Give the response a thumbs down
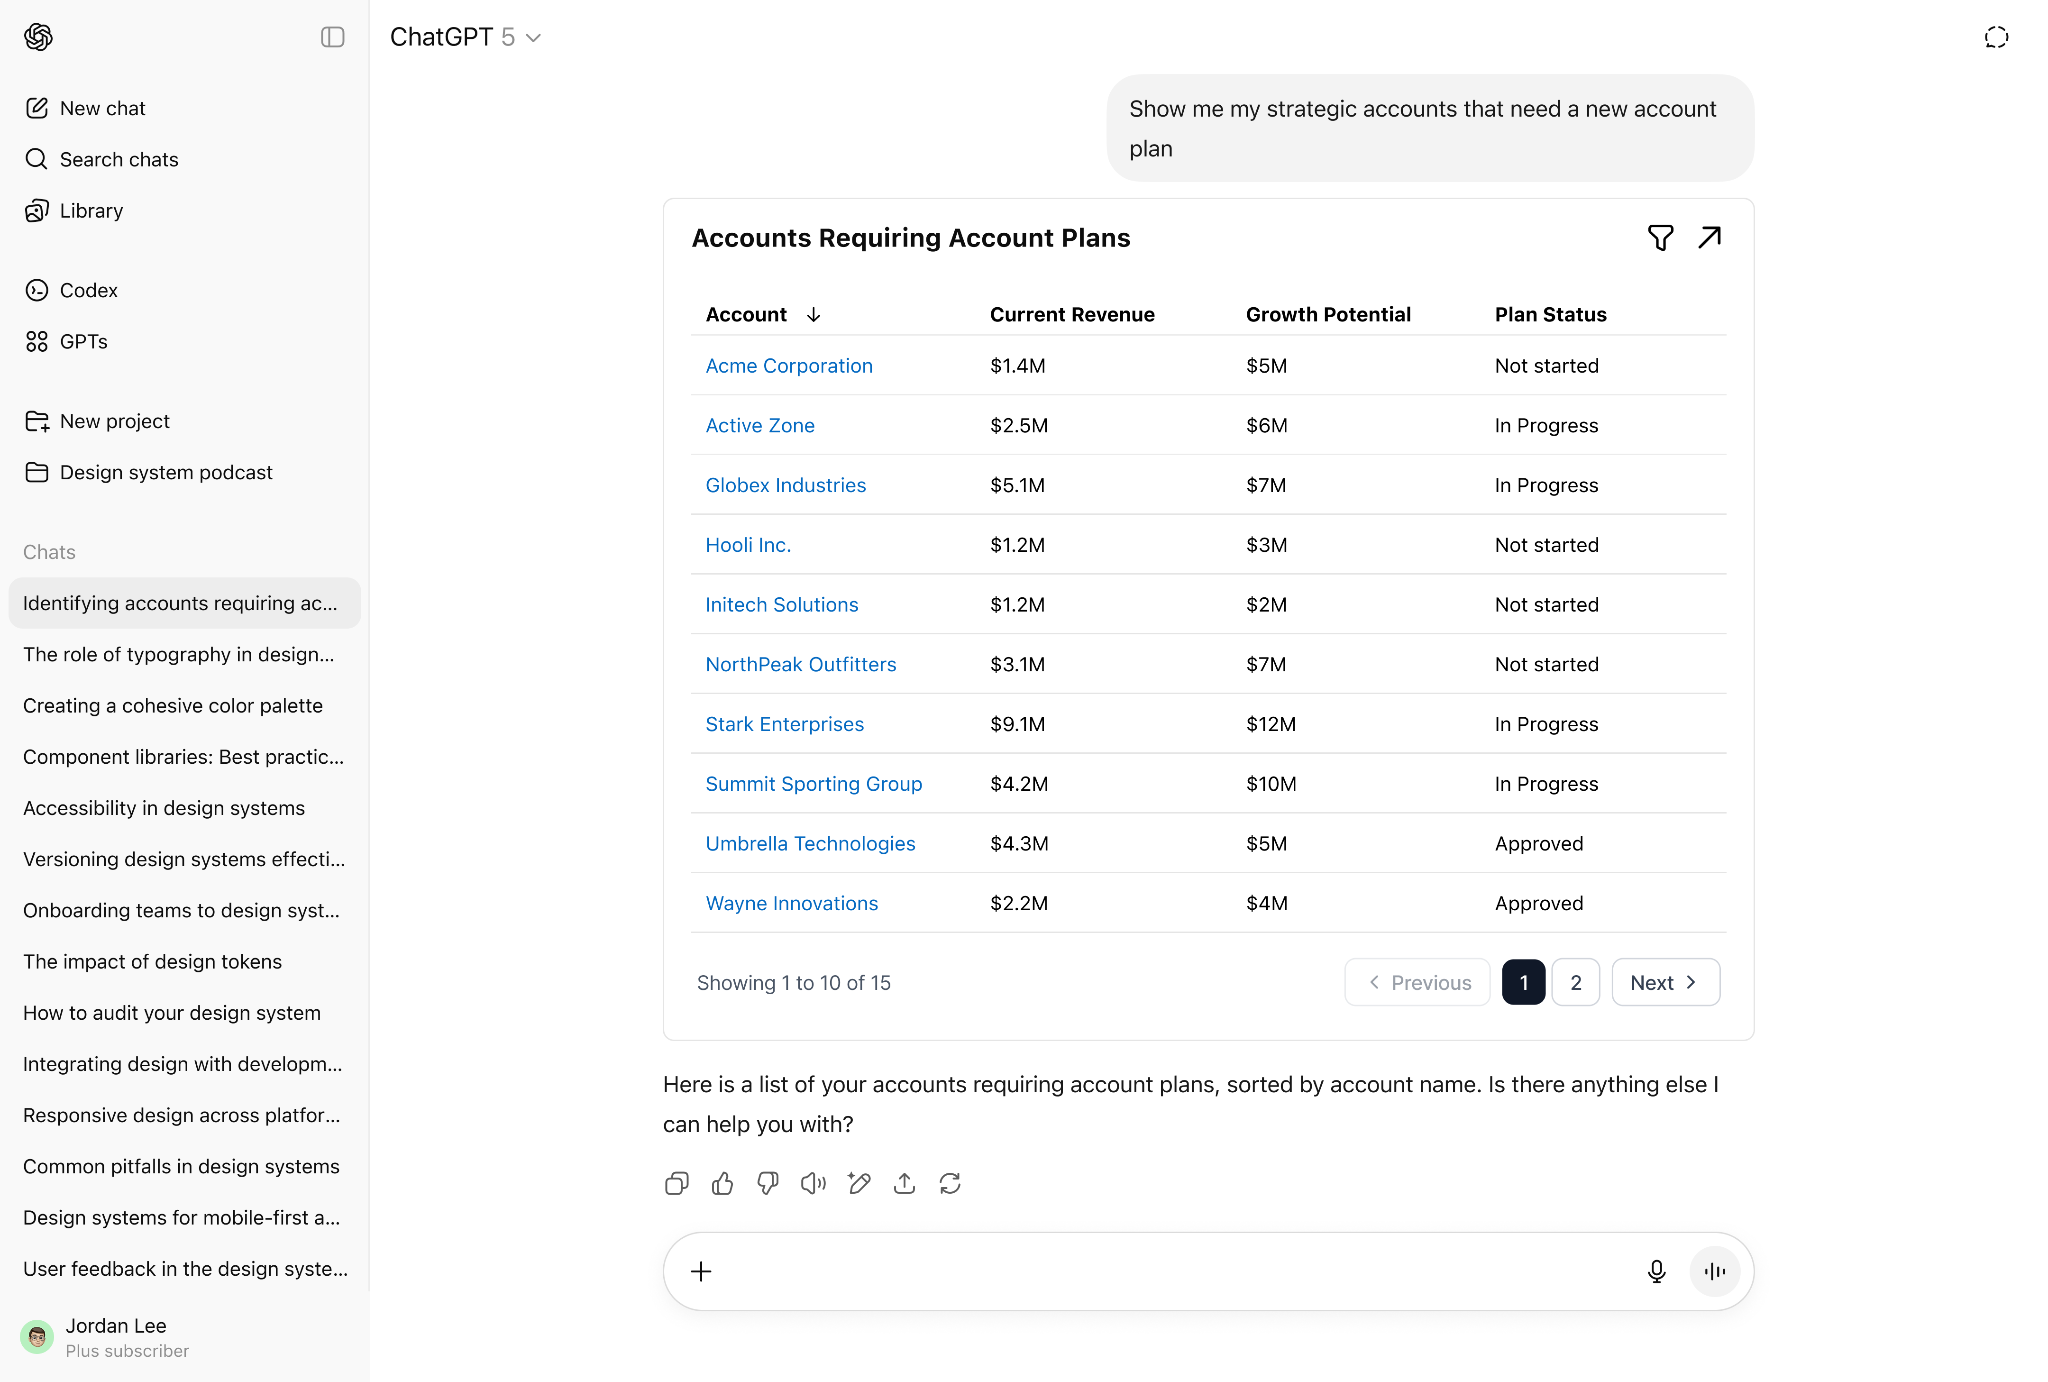This screenshot has height=1382, width=2048. tap(768, 1184)
